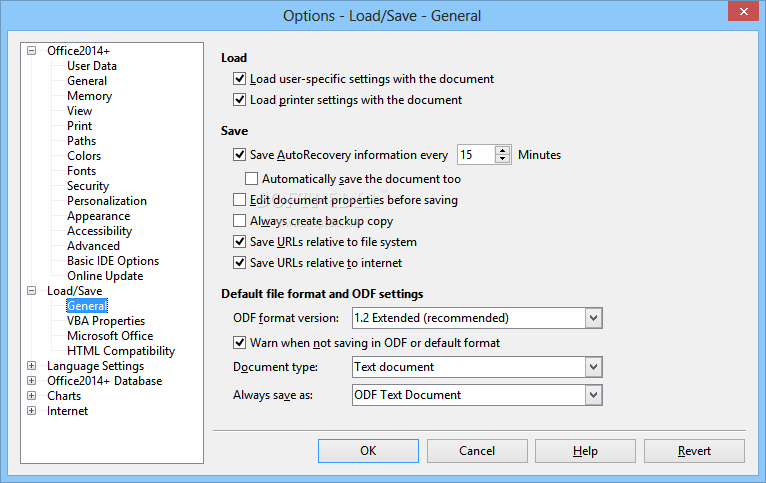Select the Language Settings label

click(96, 366)
